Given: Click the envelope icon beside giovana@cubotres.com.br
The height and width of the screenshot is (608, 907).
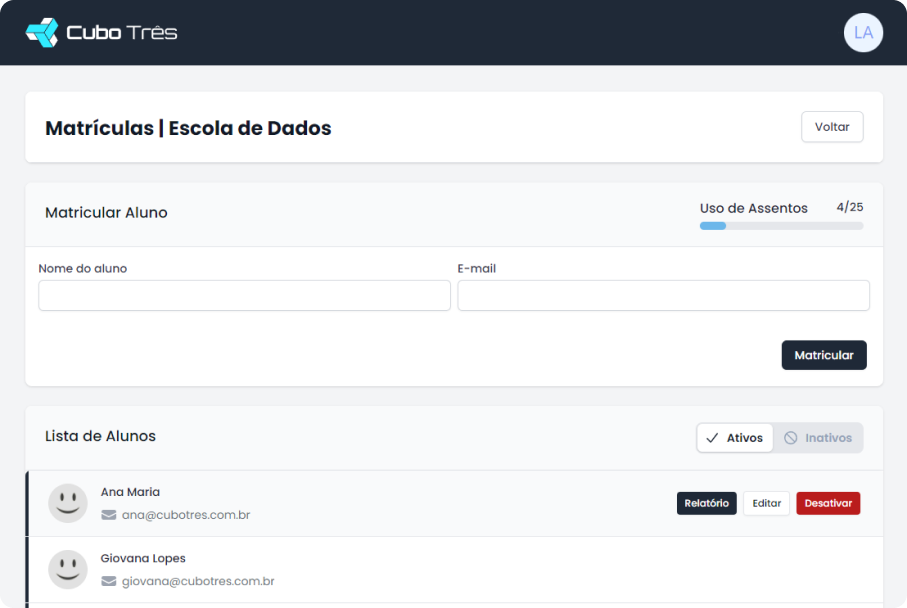Looking at the screenshot, I should 107,581.
